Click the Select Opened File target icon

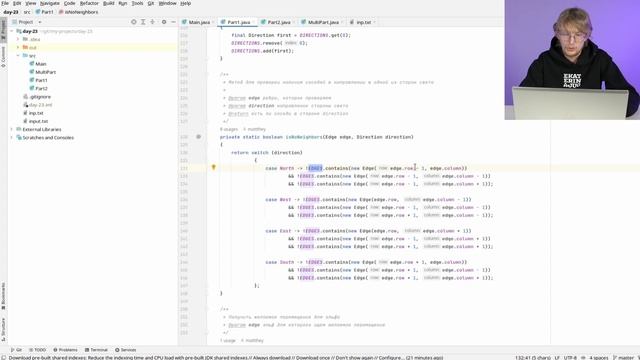(133, 22)
